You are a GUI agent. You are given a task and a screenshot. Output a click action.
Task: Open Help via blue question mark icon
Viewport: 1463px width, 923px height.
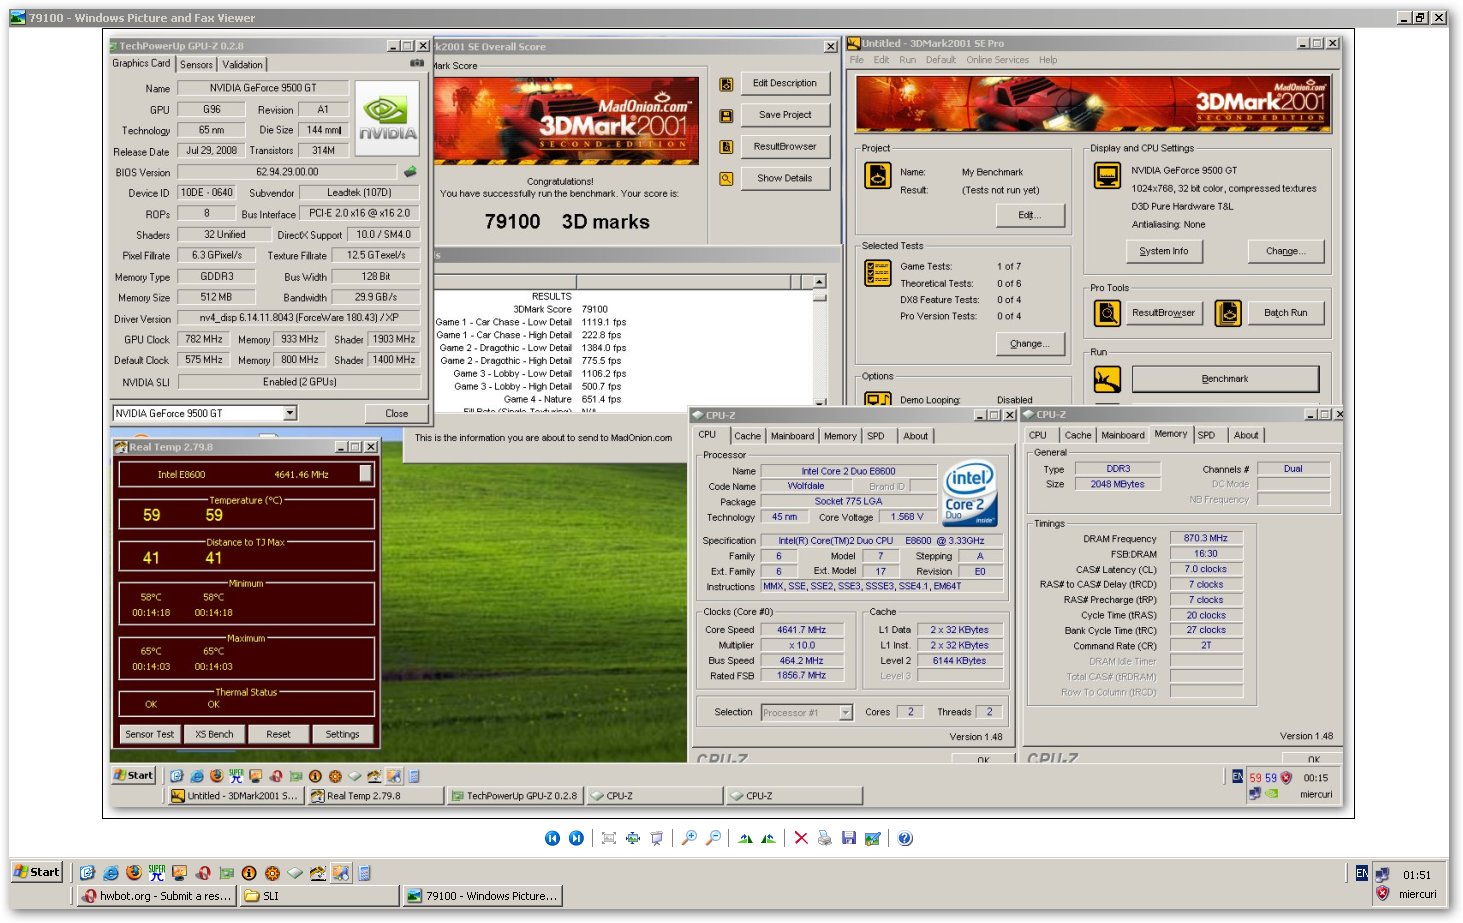[905, 838]
